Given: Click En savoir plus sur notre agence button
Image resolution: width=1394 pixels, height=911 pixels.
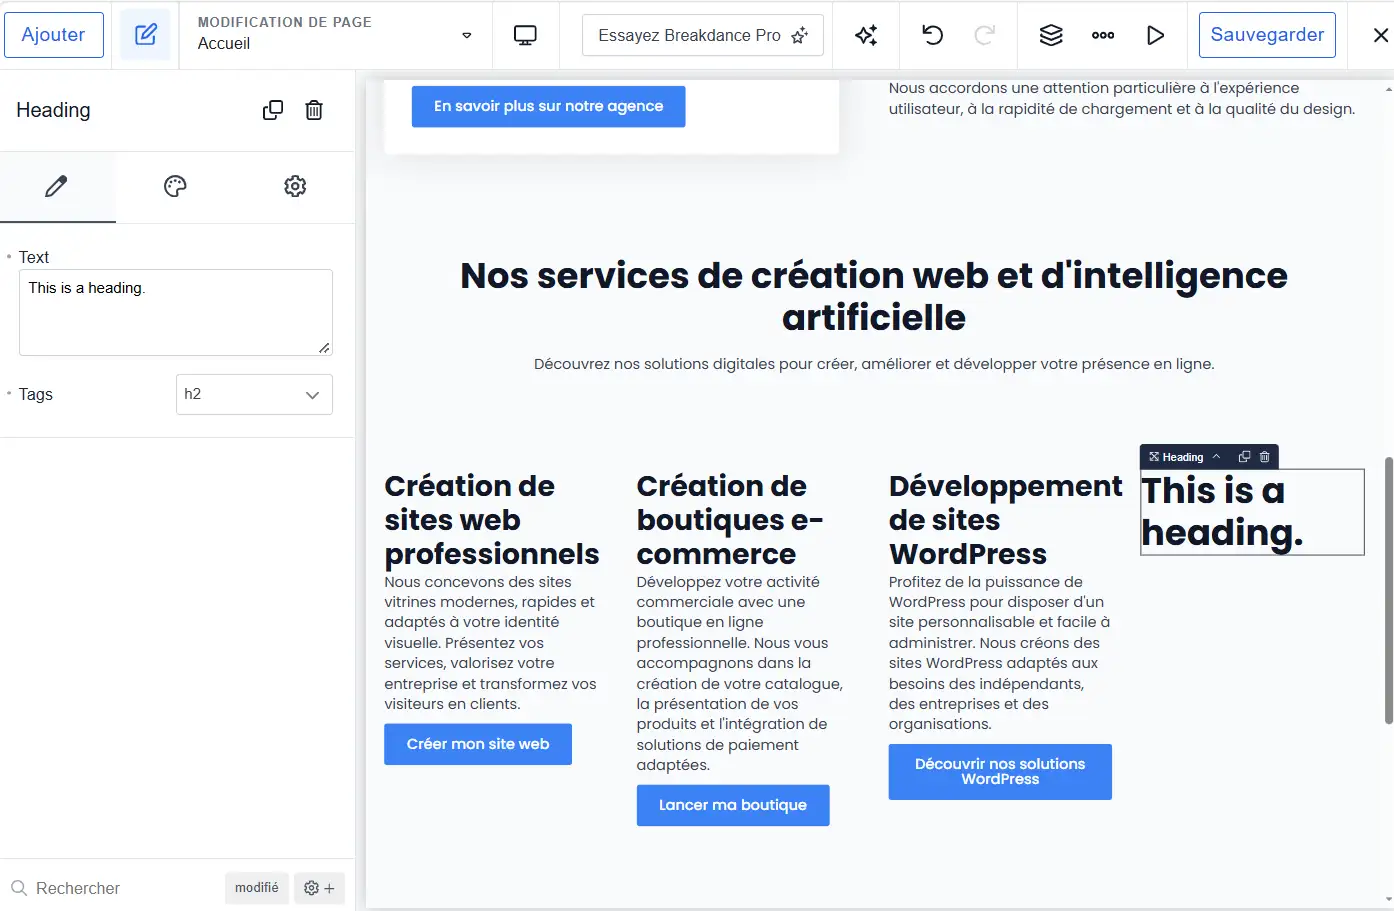Looking at the screenshot, I should point(548,106).
